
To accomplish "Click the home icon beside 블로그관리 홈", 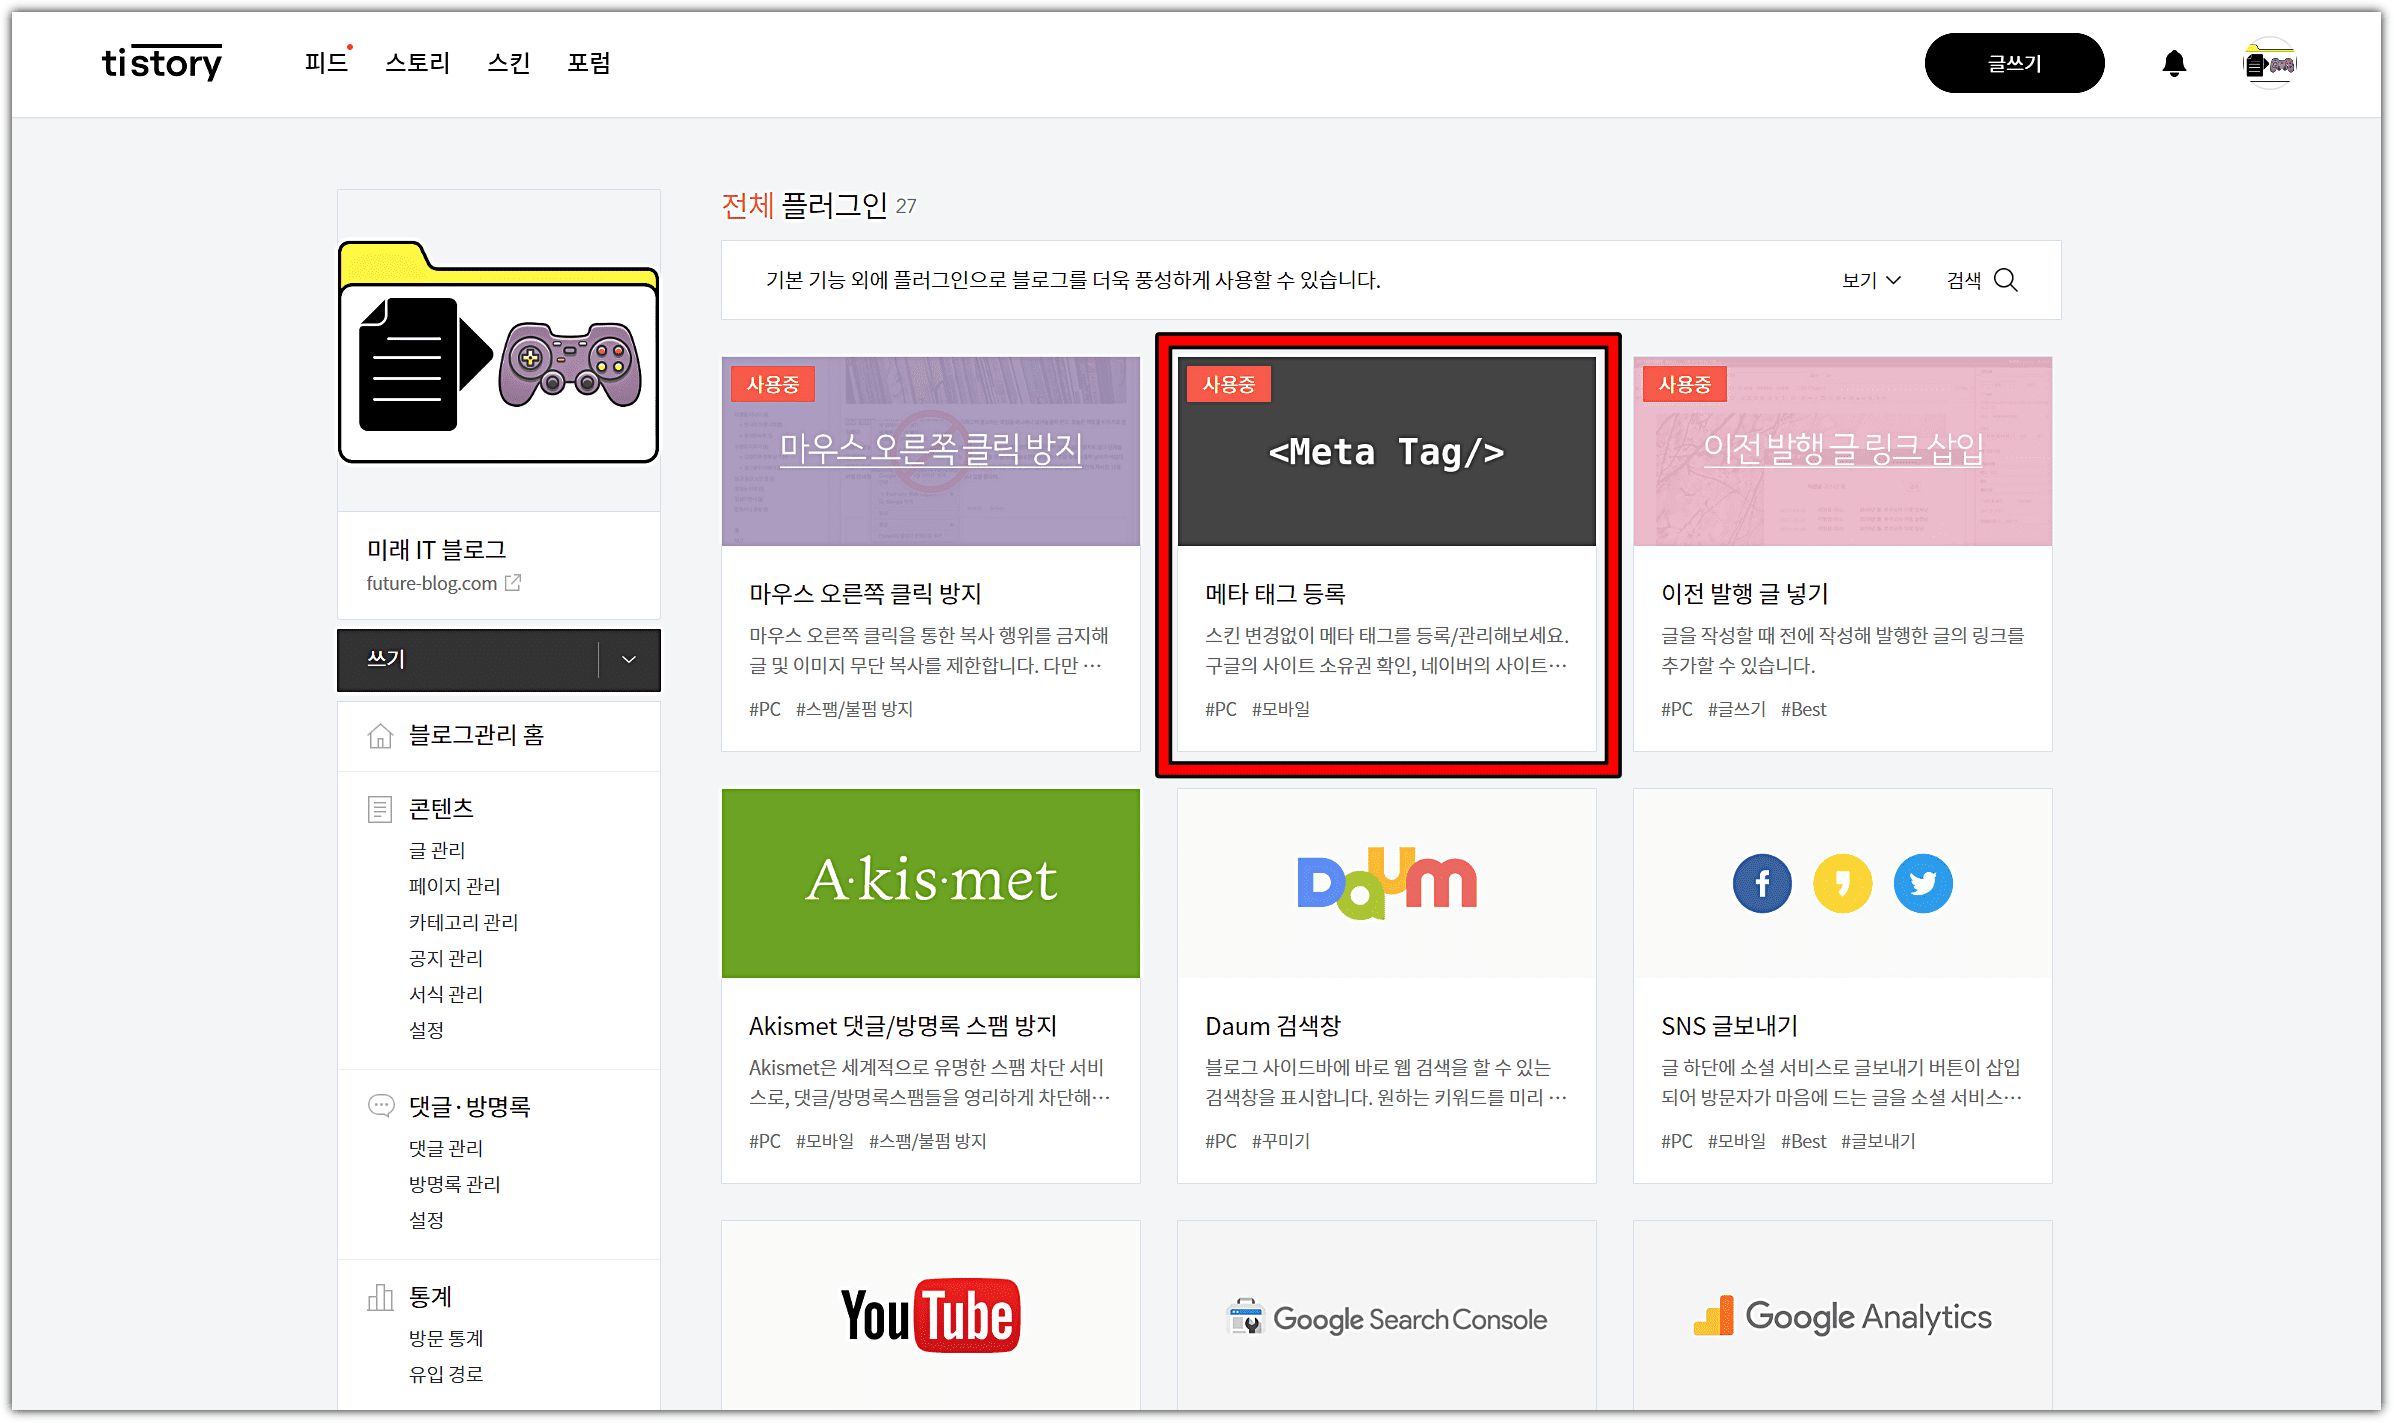I will click(380, 735).
